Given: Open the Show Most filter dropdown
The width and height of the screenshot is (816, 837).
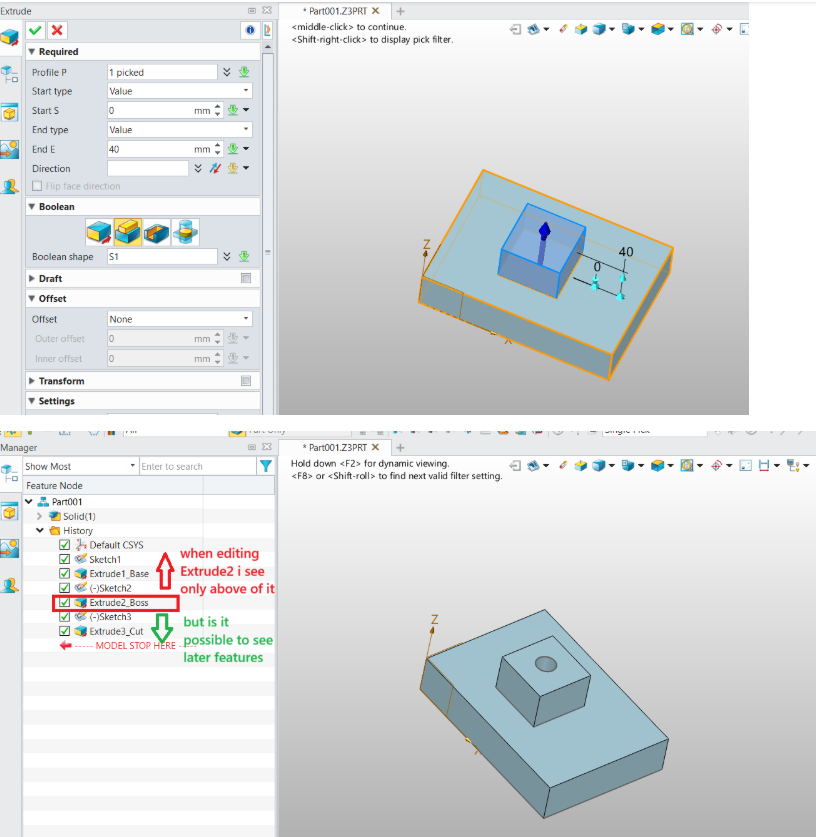Looking at the screenshot, I should (80, 466).
